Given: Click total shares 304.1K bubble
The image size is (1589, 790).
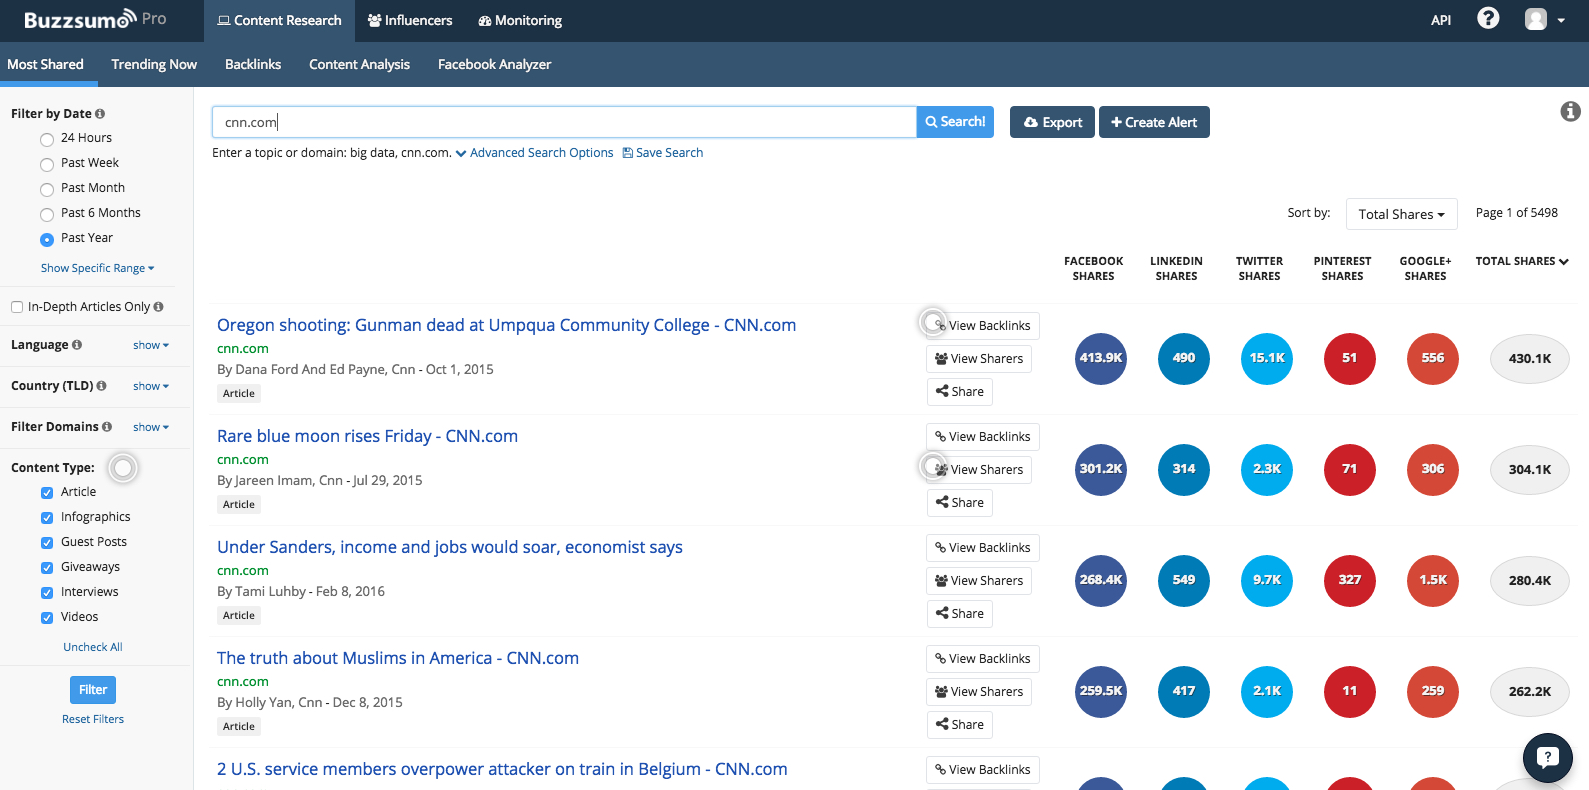Looking at the screenshot, I should [x=1530, y=469].
